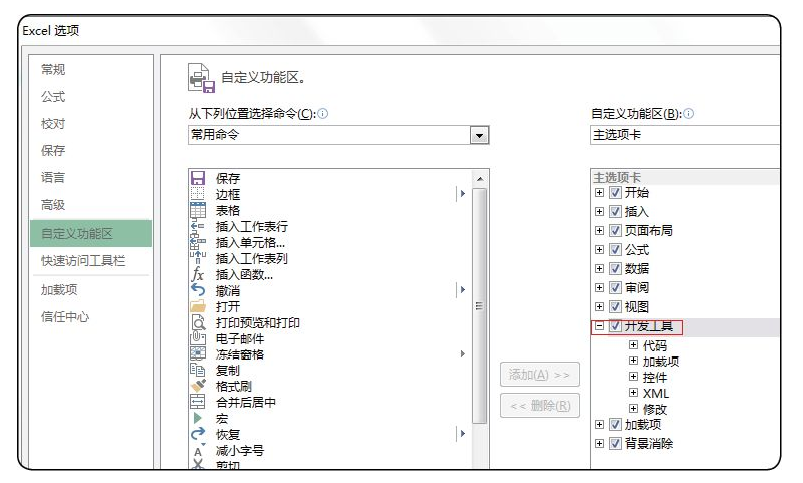Open the 加载项 category in the sidebar
The height and width of the screenshot is (483, 803).
point(59,290)
